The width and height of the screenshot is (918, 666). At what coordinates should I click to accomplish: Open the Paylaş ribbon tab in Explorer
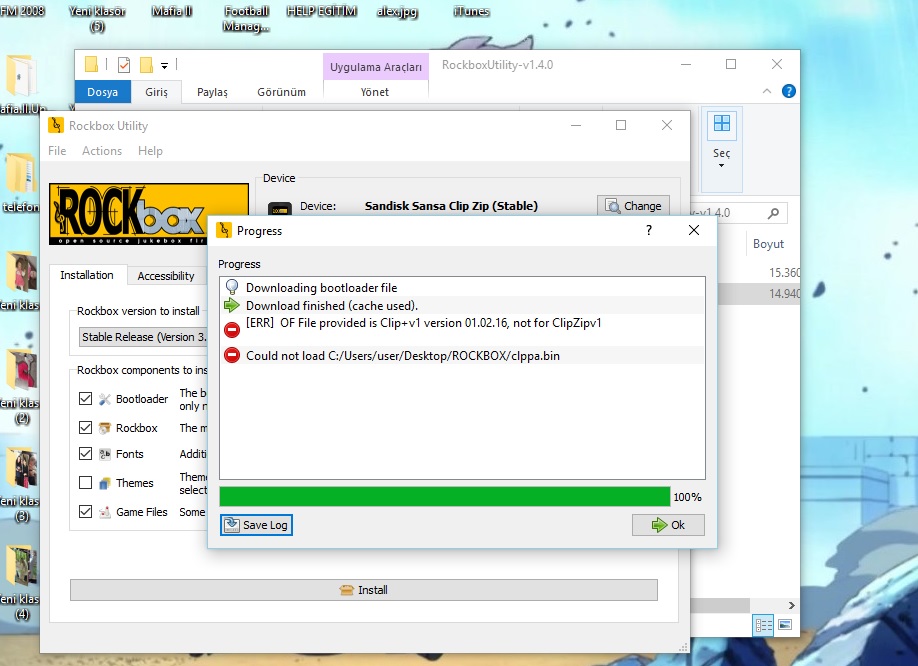212,92
